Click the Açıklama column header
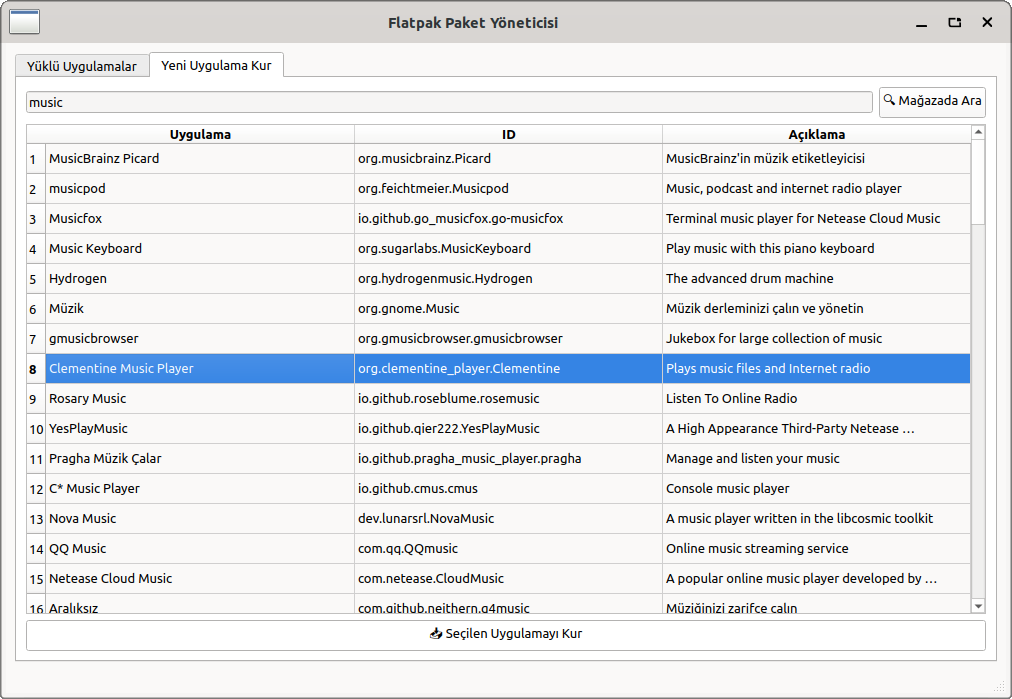This screenshot has height=699, width=1012. click(x=816, y=134)
